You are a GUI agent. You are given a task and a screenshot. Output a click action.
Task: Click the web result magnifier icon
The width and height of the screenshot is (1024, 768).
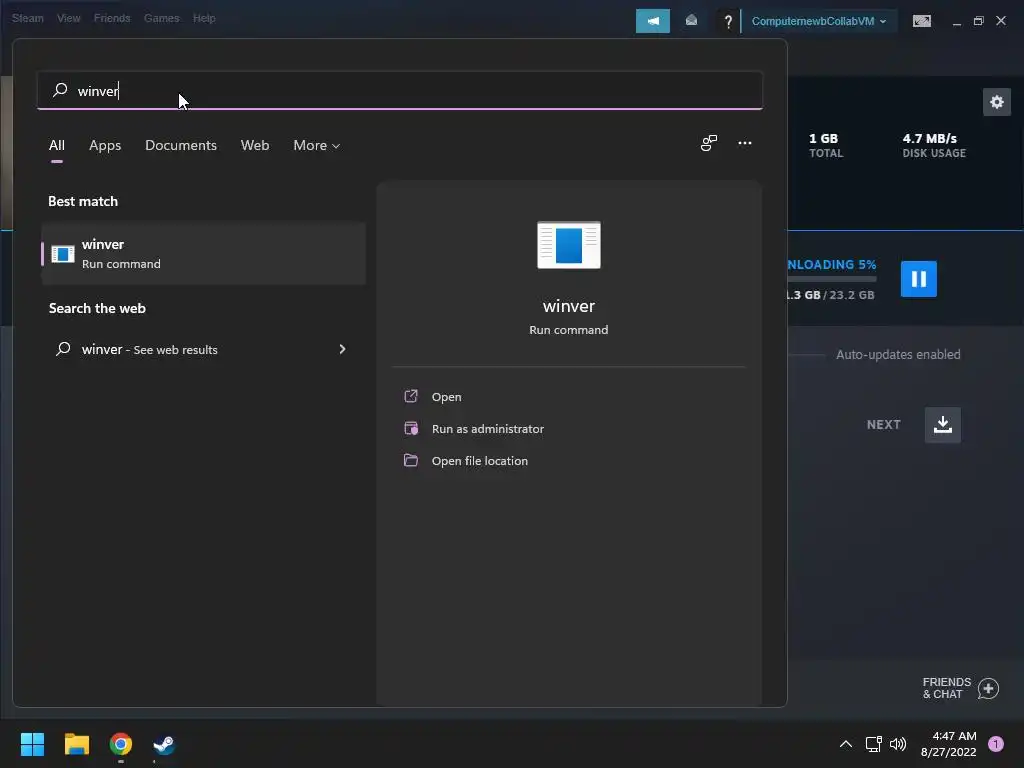(x=63, y=349)
